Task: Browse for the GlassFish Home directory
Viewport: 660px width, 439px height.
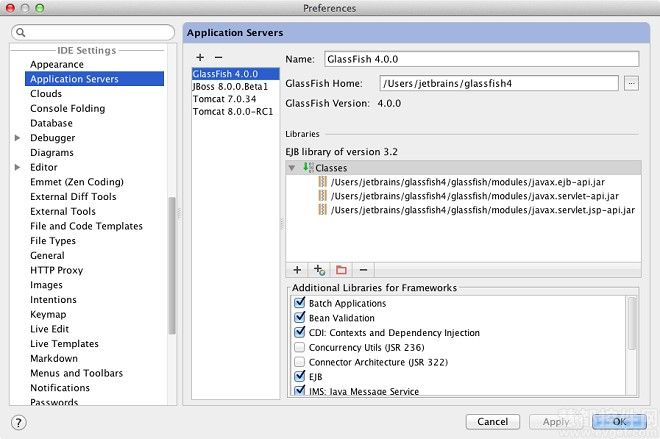Action: [x=631, y=83]
